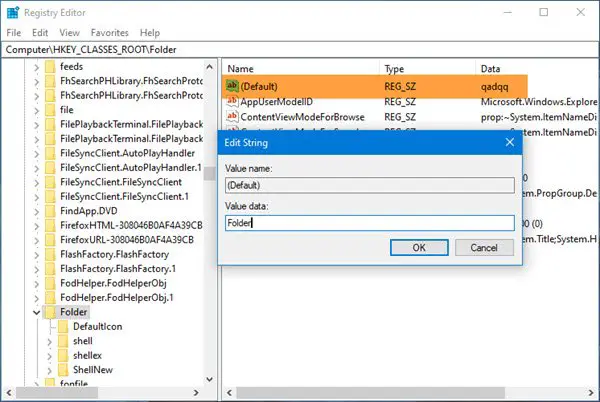The image size is (600, 402).
Task: Click the feeds key folder icon
Action: click(50, 67)
